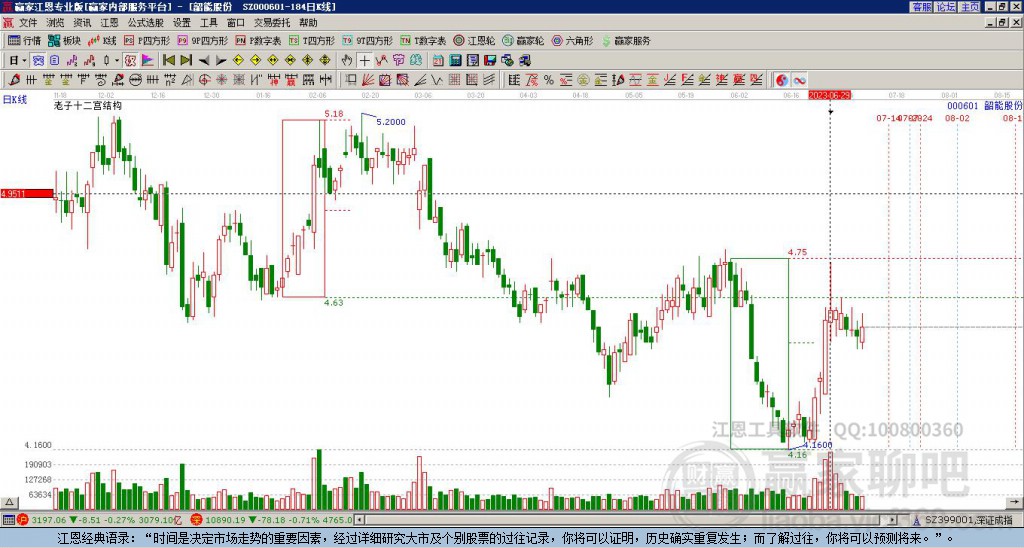1024x548 pixels.
Task: Click the horizontal scrollbar right arrow
Action: (x=893, y=520)
